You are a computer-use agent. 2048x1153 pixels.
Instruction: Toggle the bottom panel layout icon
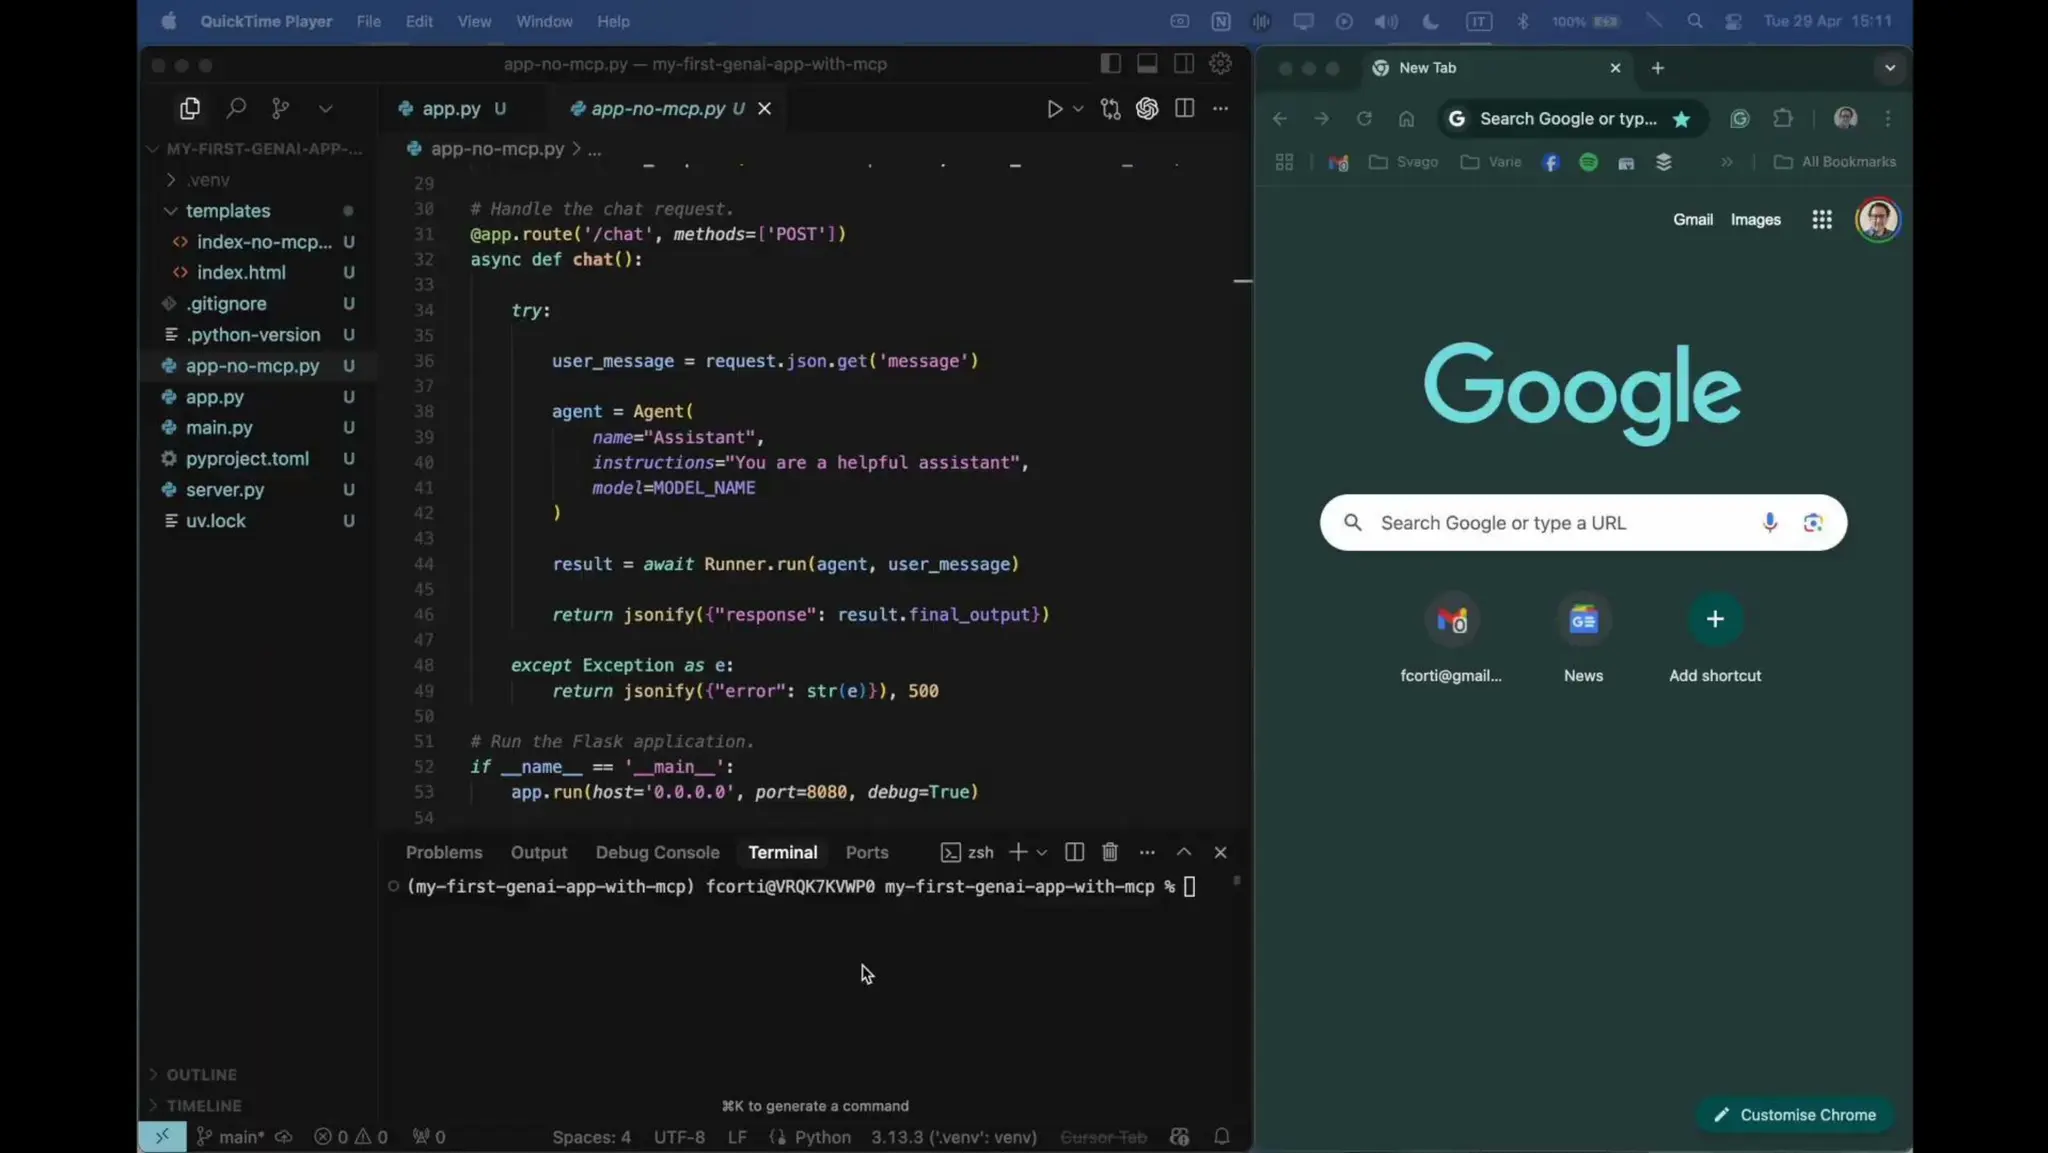pyautogui.click(x=1147, y=64)
